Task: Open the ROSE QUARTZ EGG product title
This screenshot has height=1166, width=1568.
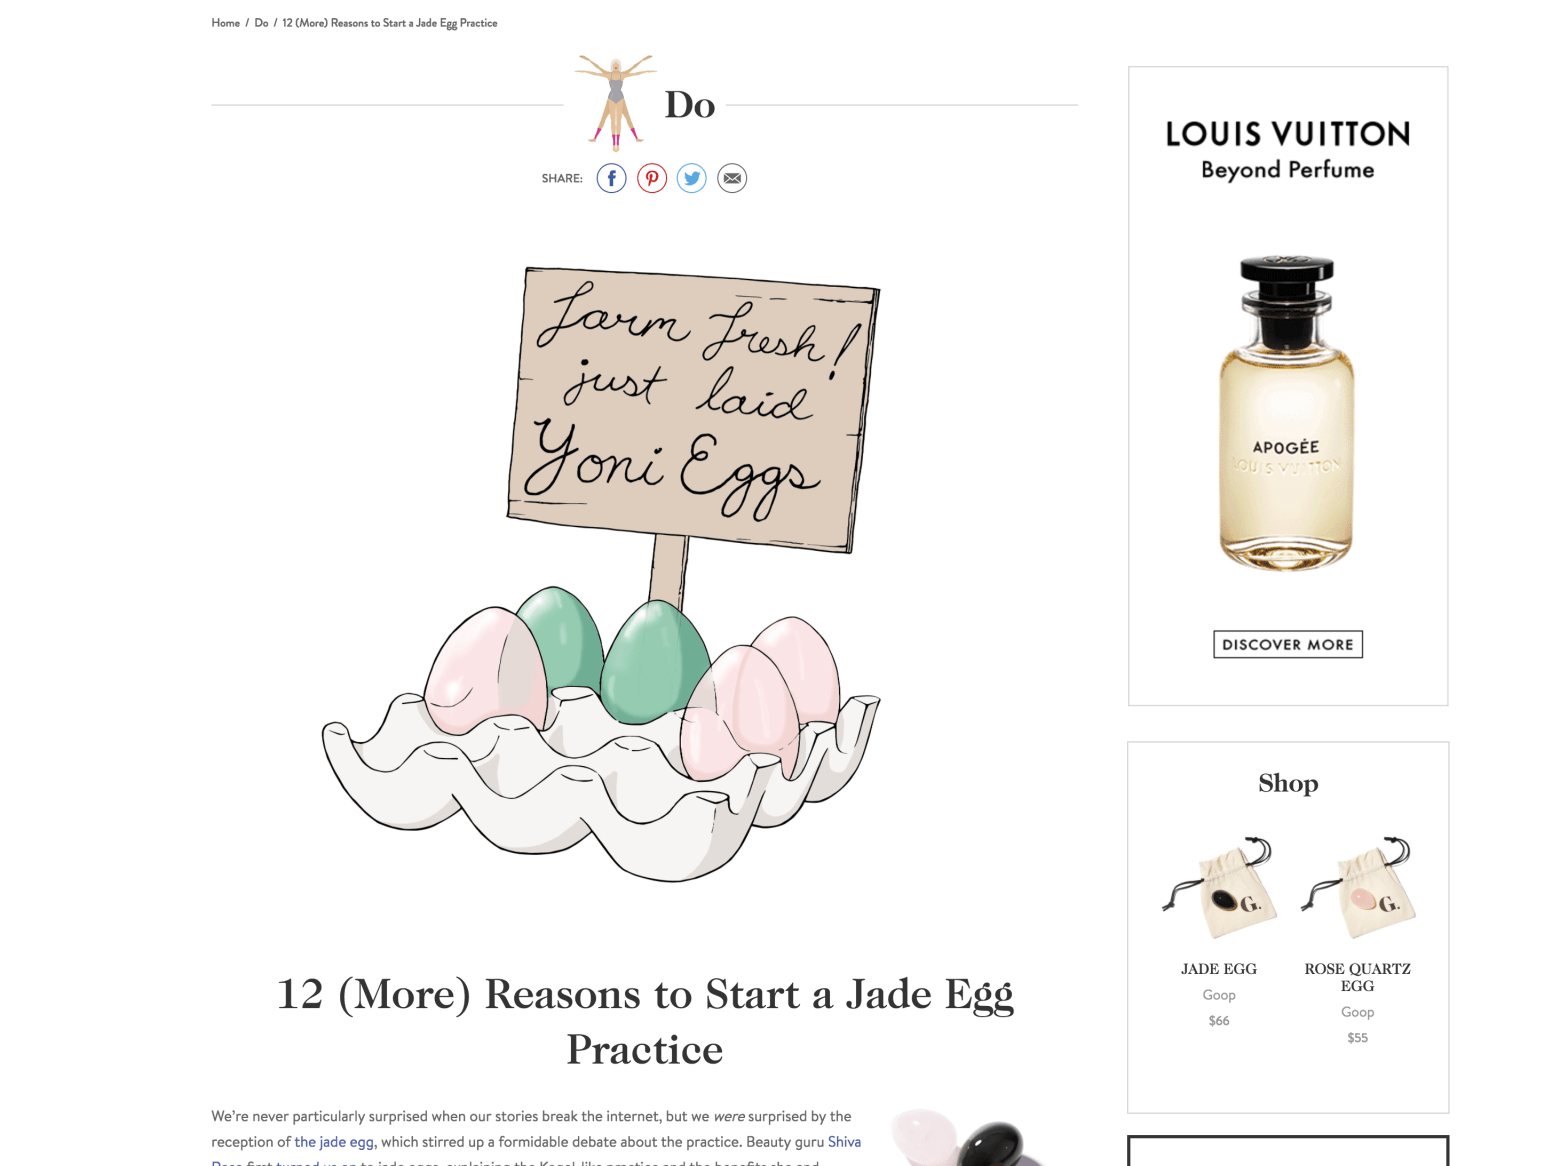Action: (x=1358, y=977)
